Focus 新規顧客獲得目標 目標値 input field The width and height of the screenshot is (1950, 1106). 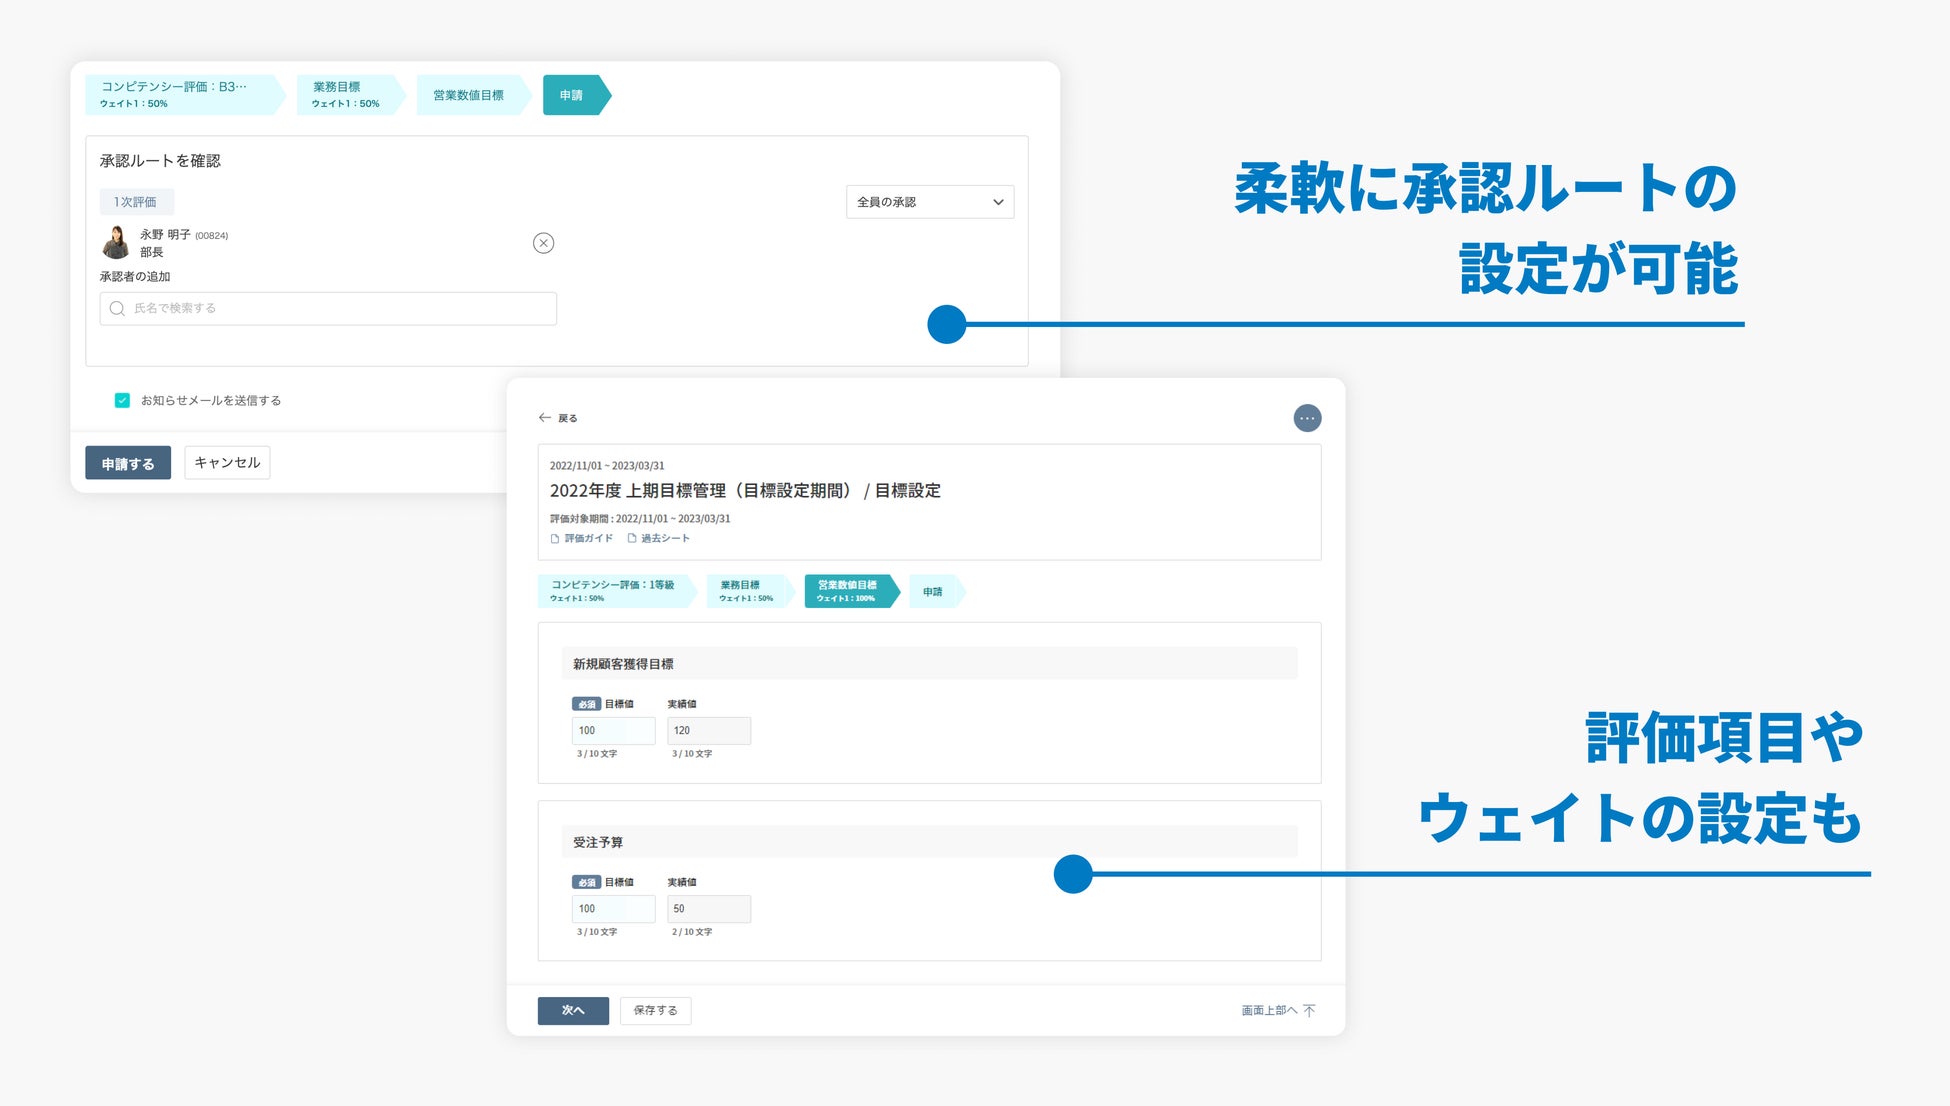(613, 731)
